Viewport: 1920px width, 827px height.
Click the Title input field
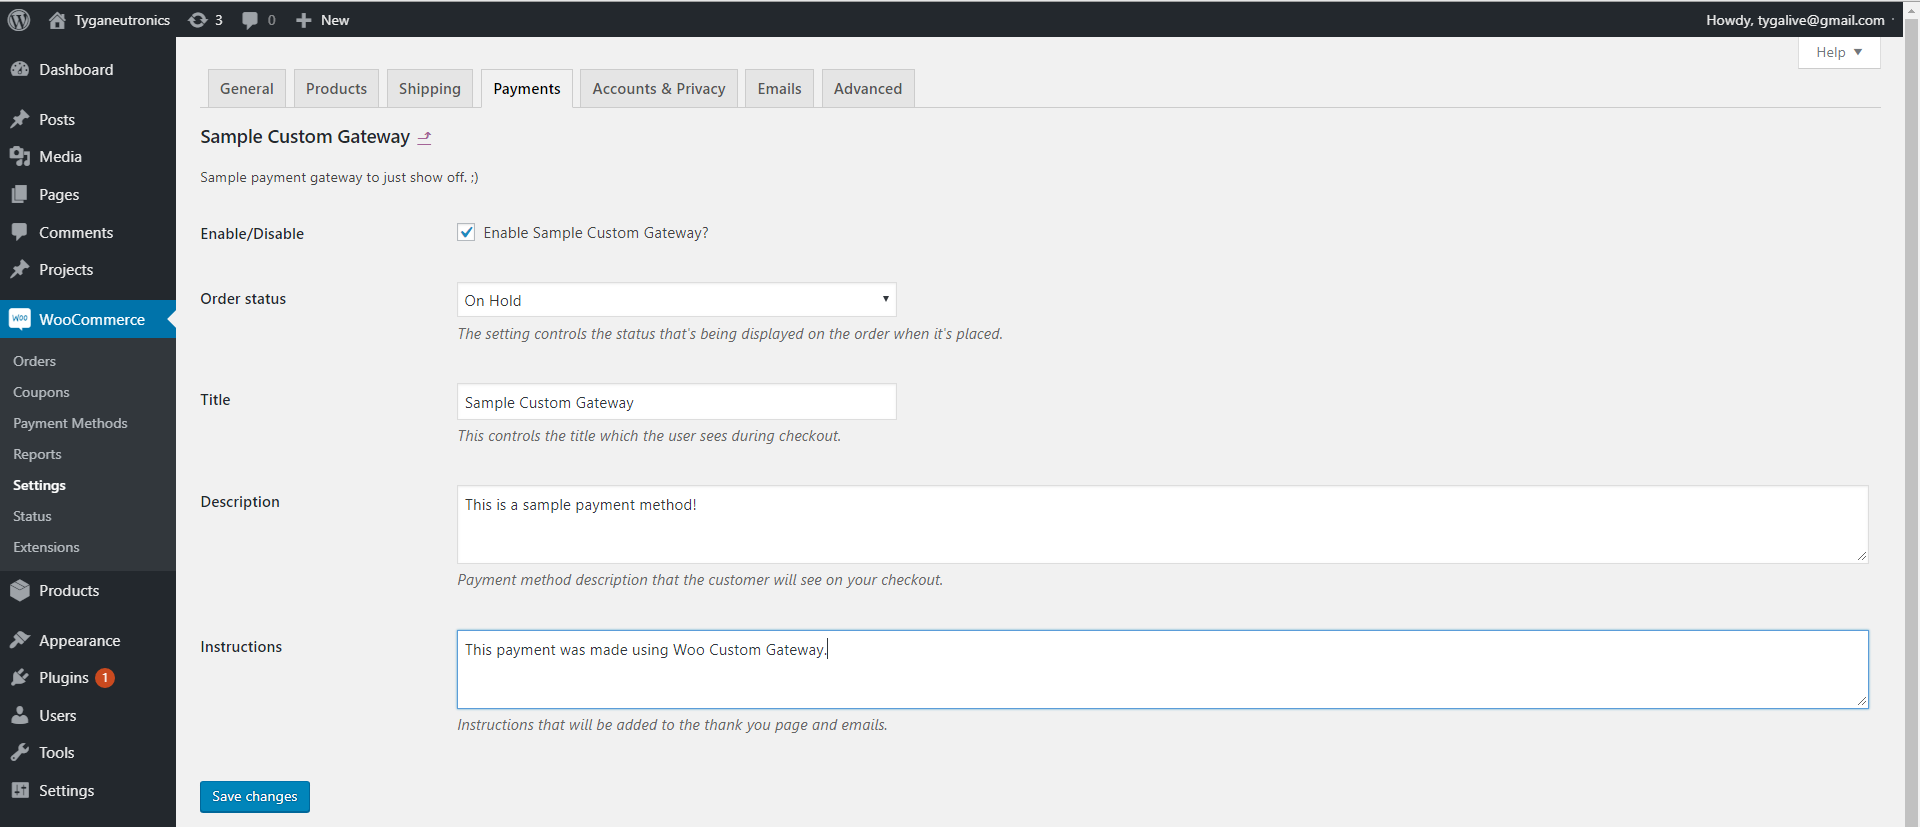click(677, 402)
